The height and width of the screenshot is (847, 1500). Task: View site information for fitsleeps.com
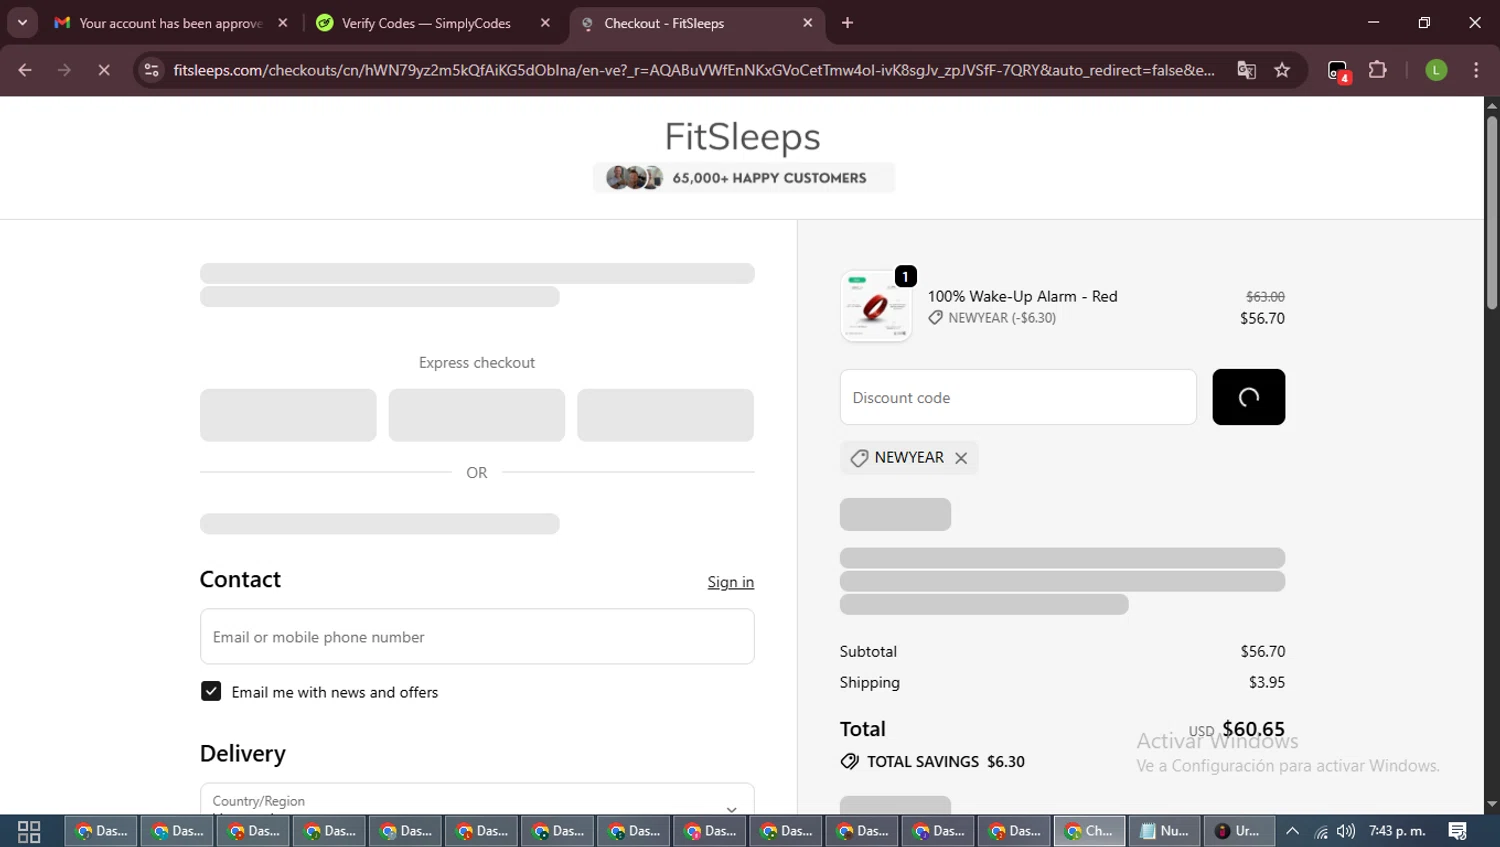[151, 70]
